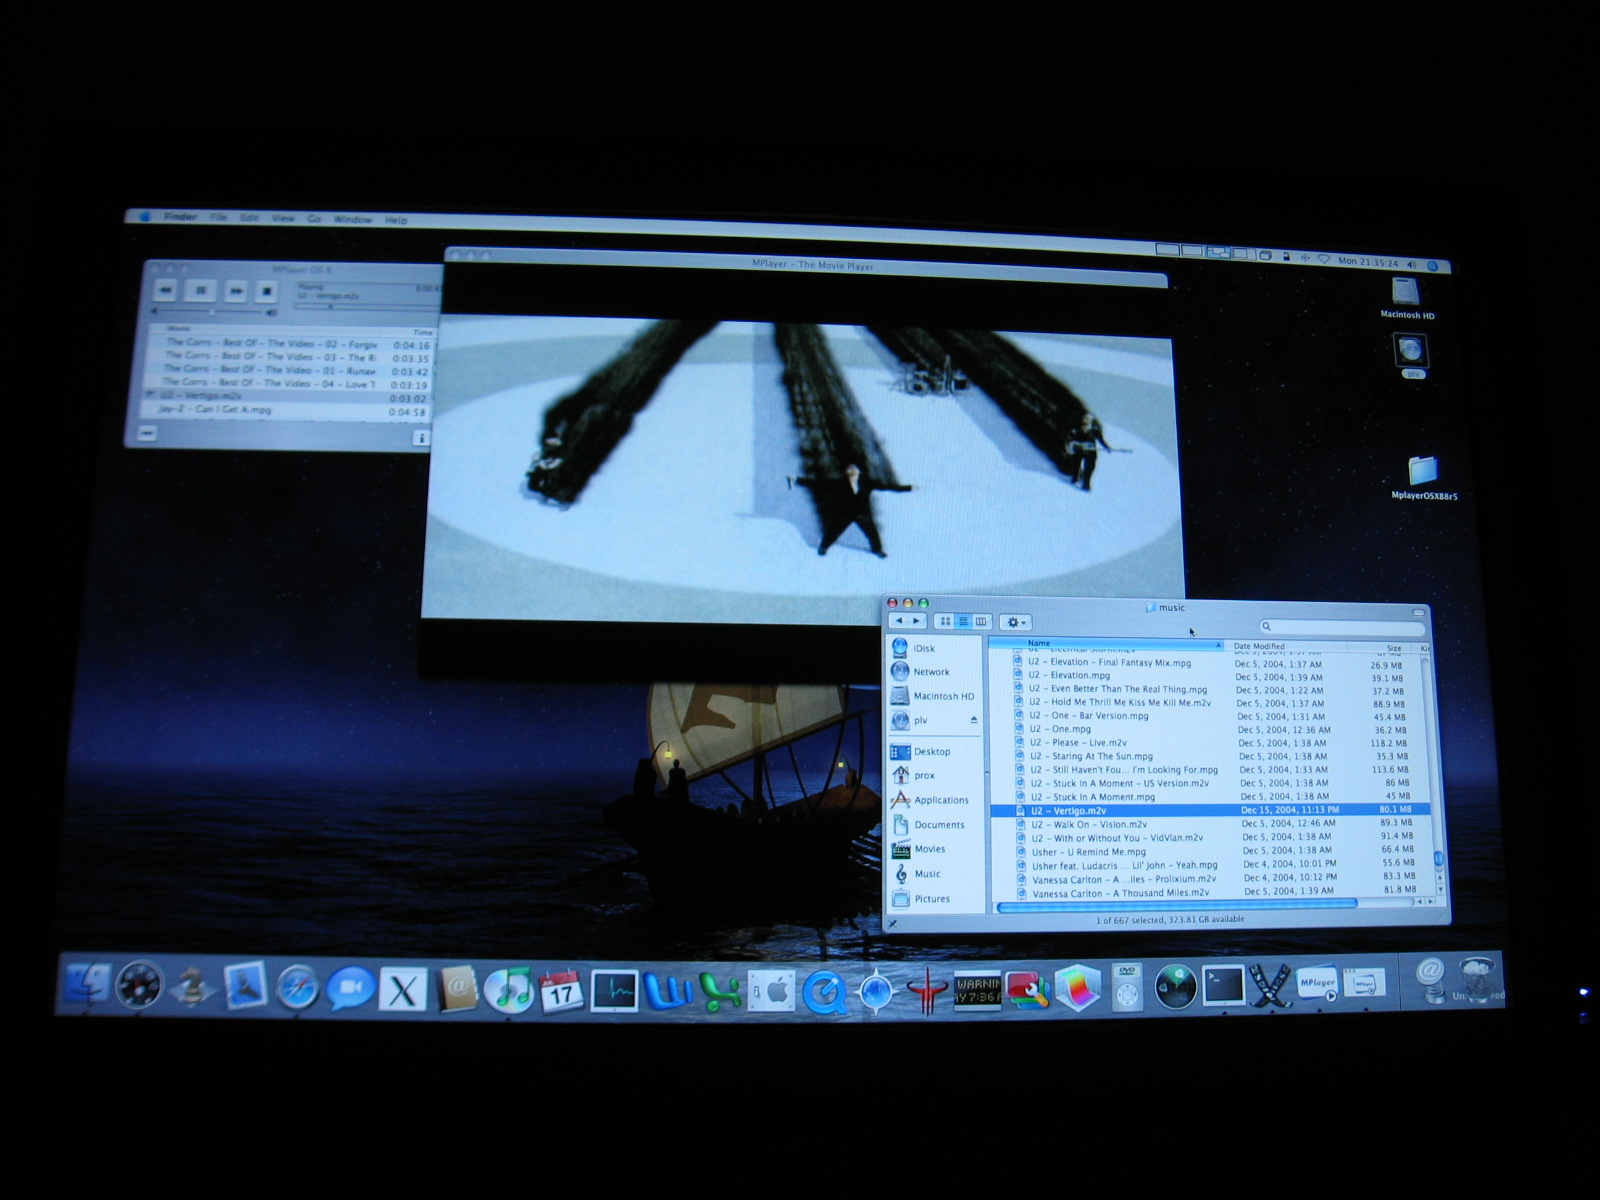This screenshot has width=1600, height=1200.
Task: Open the Finder menu in menu bar
Action: coord(180,217)
